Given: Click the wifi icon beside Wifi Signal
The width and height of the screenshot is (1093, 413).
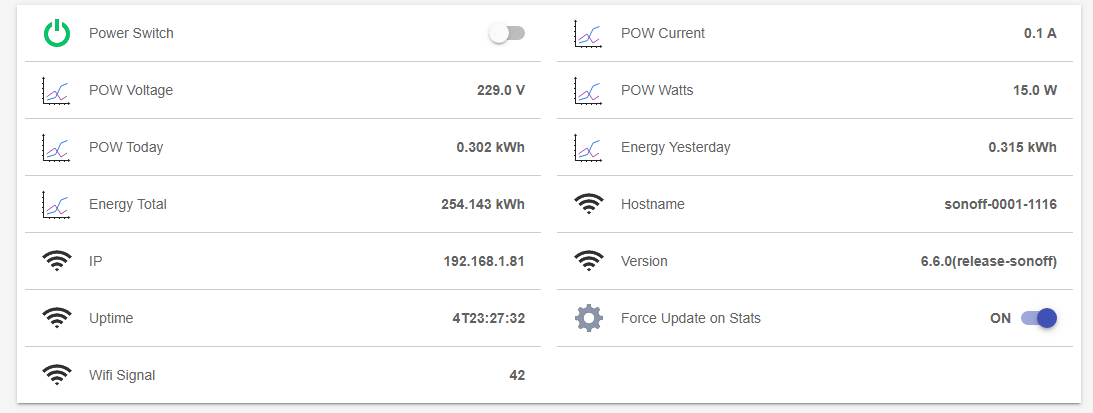Looking at the screenshot, I should point(57,375).
